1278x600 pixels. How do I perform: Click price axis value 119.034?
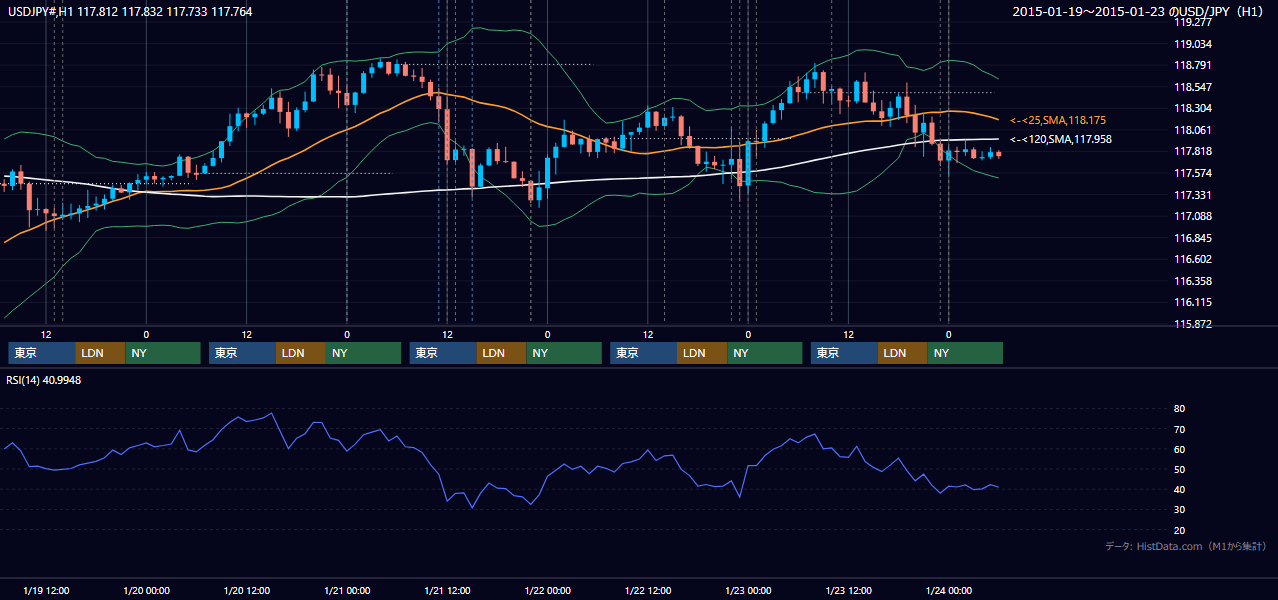coord(1193,44)
